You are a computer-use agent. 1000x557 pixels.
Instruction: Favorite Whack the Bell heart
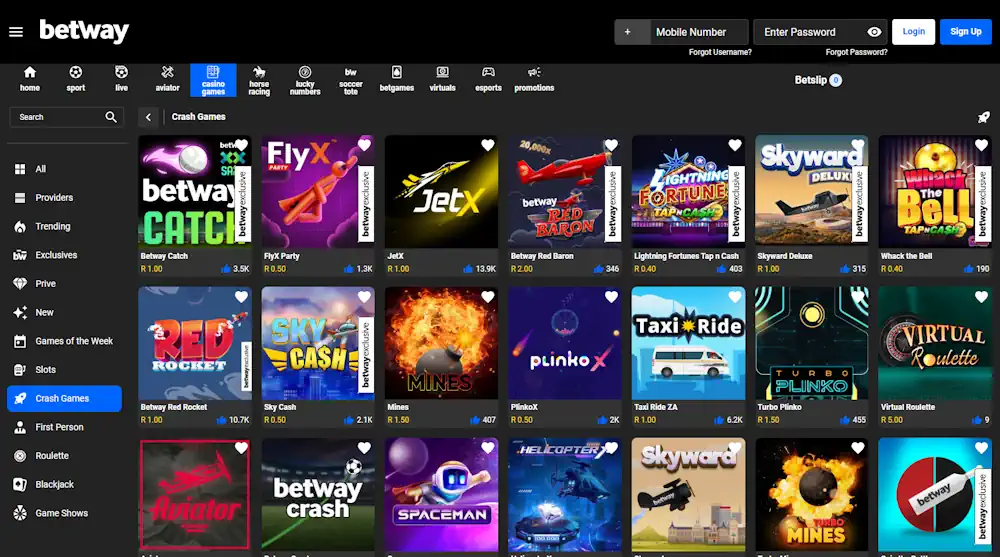click(981, 145)
